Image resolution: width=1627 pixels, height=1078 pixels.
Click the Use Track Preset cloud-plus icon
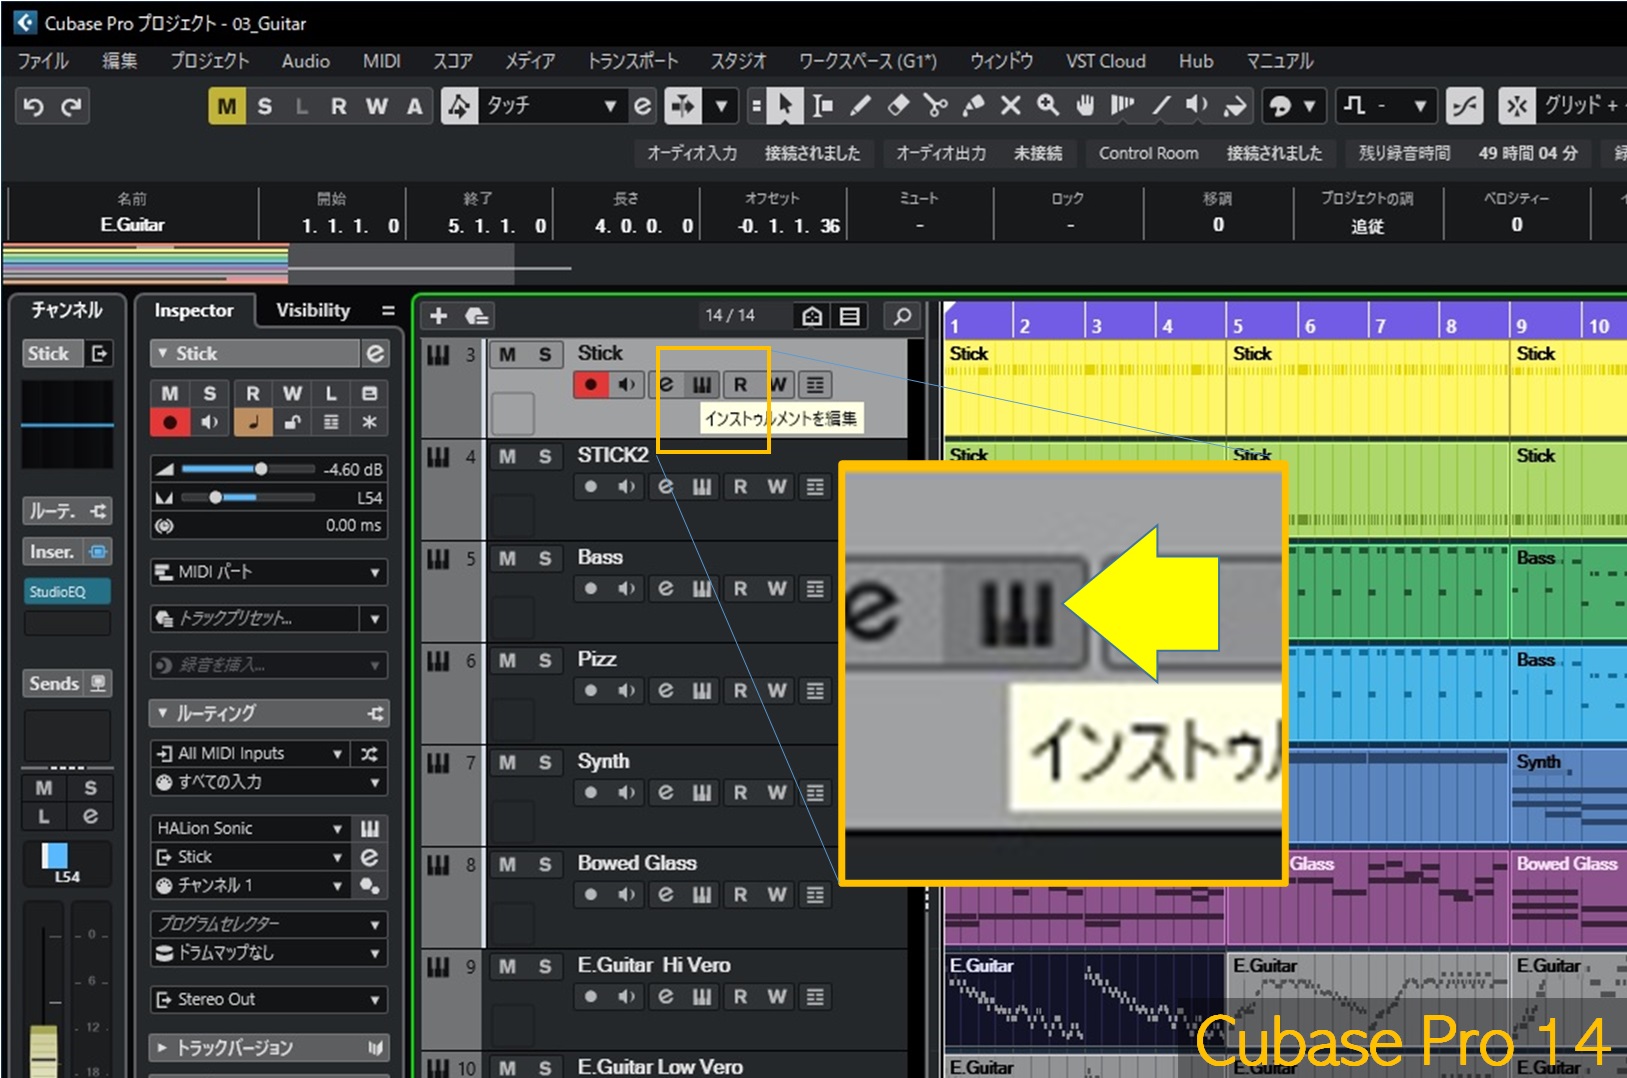point(476,316)
